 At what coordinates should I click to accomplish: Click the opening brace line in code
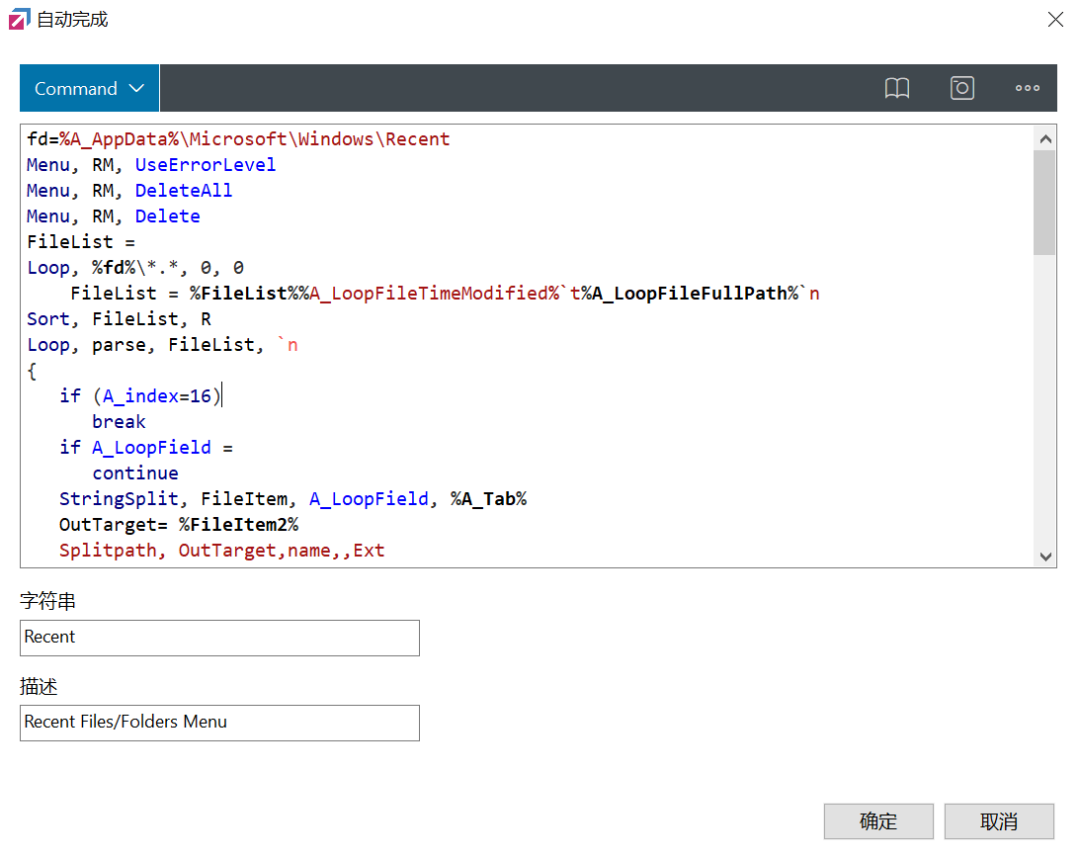click(x=32, y=371)
